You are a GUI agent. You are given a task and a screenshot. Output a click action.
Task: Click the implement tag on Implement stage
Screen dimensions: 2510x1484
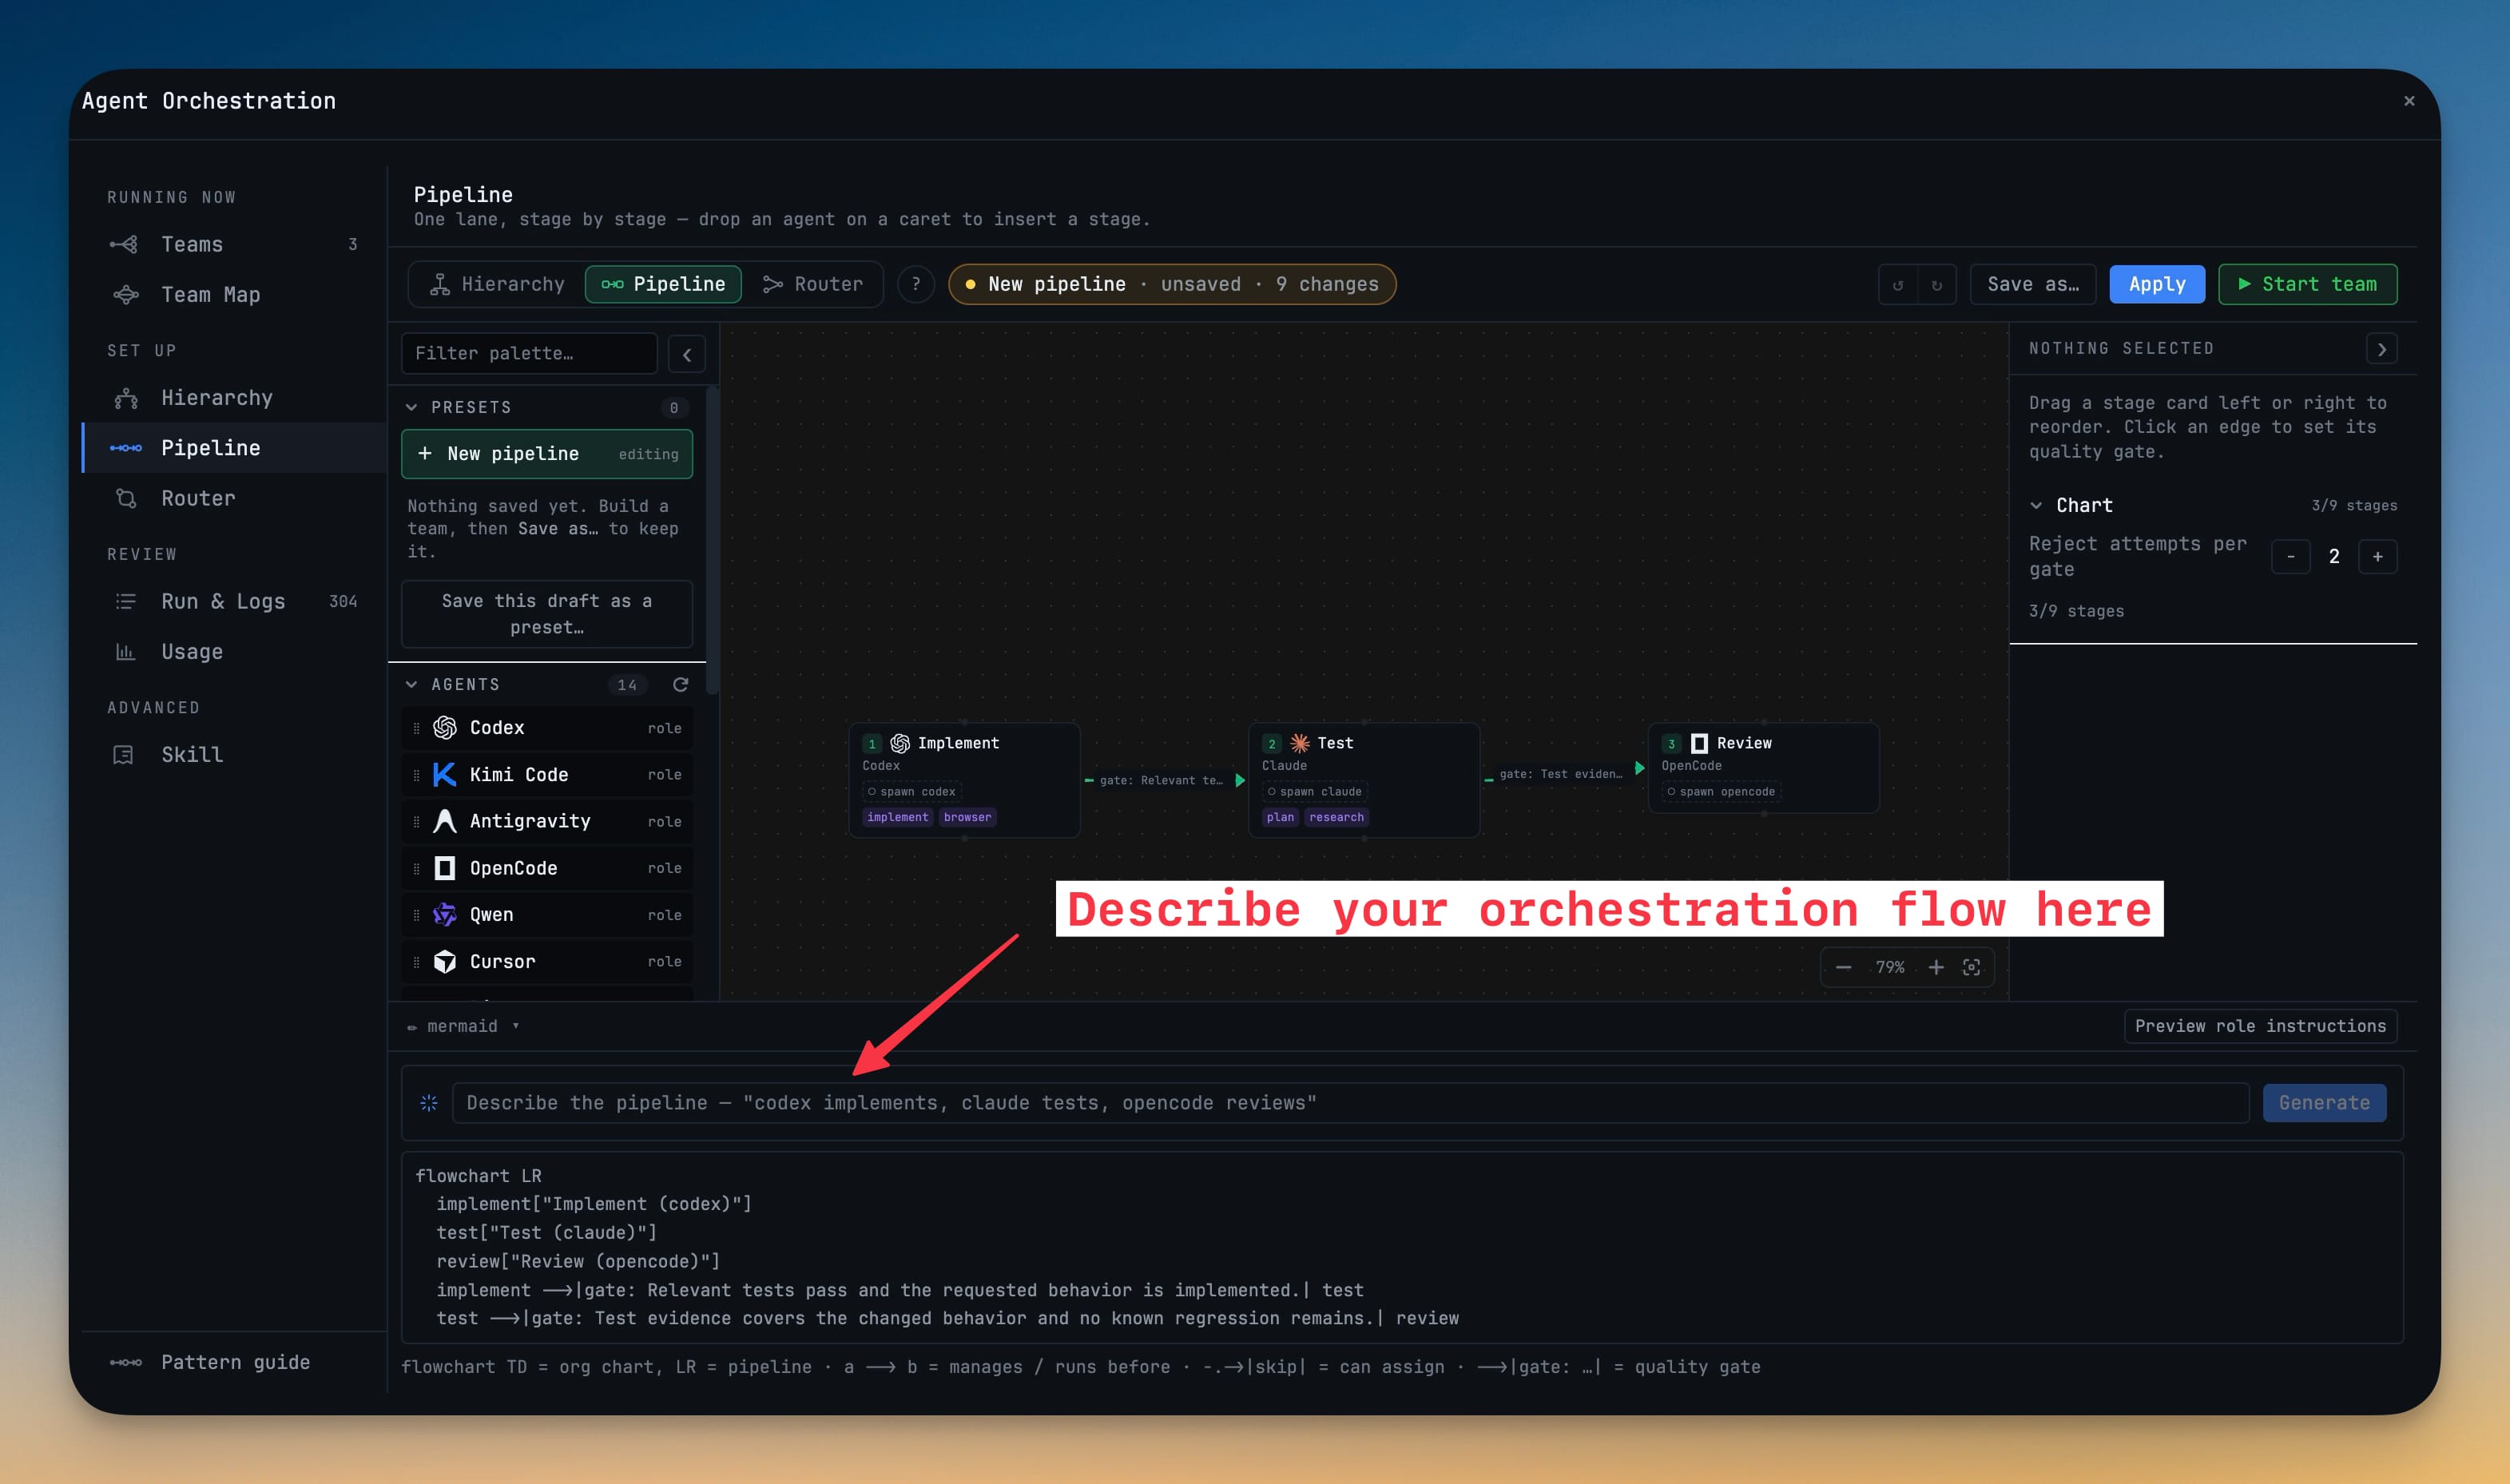tap(898, 817)
